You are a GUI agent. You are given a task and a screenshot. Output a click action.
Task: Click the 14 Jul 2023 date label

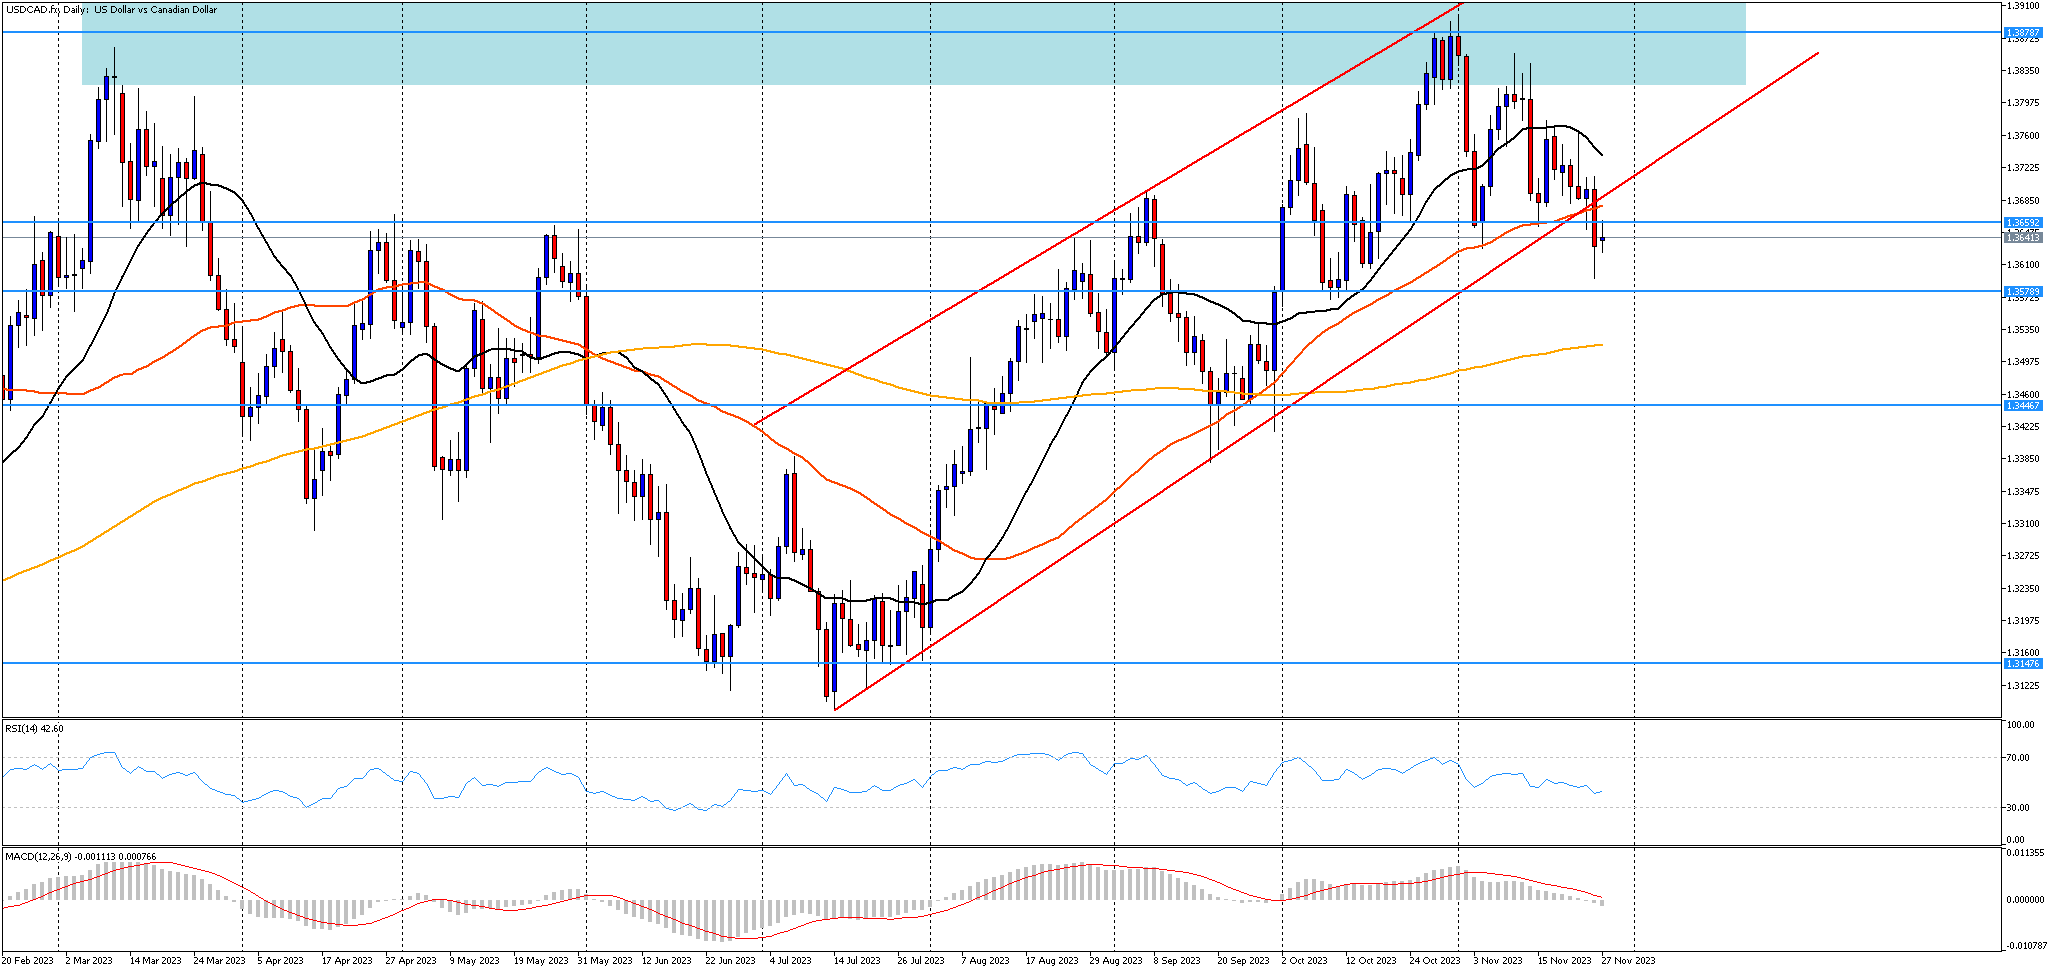click(x=857, y=961)
